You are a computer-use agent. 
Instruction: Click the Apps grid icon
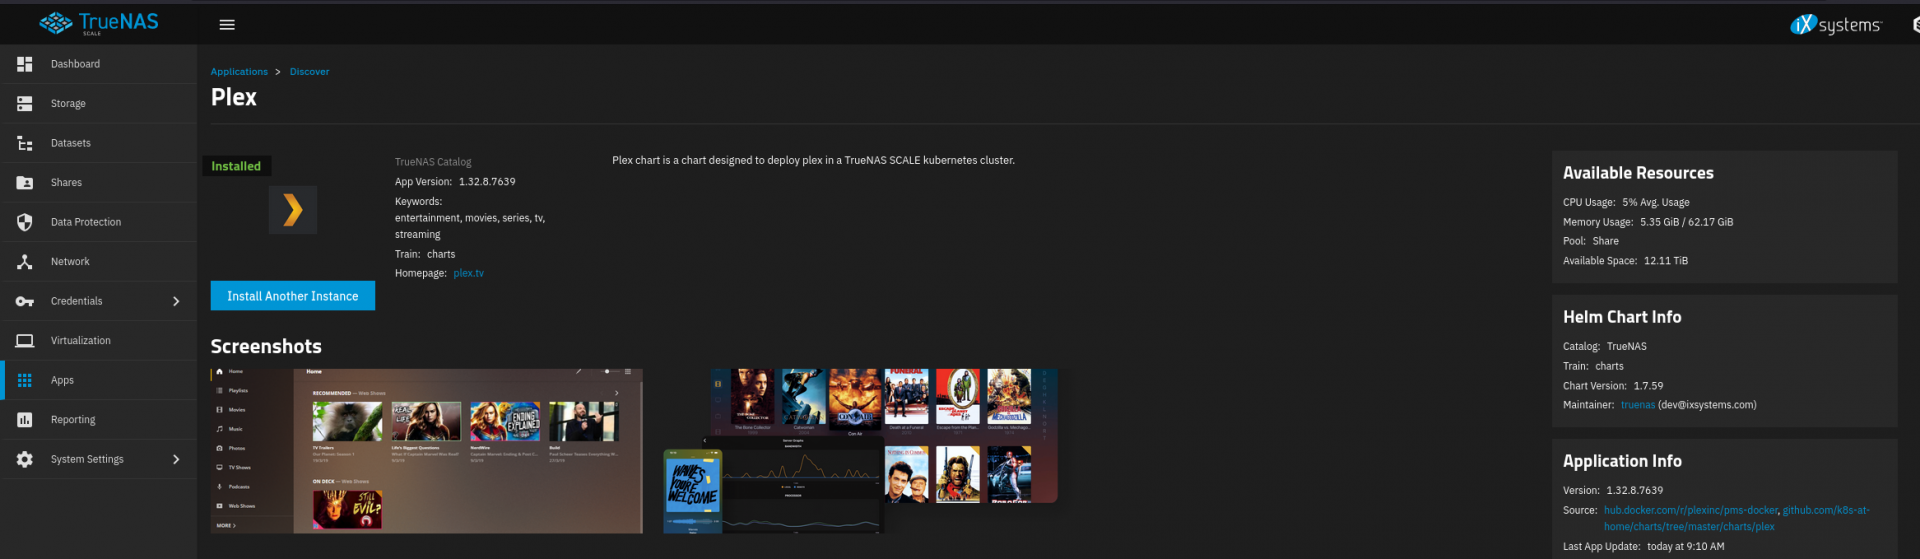(x=25, y=380)
